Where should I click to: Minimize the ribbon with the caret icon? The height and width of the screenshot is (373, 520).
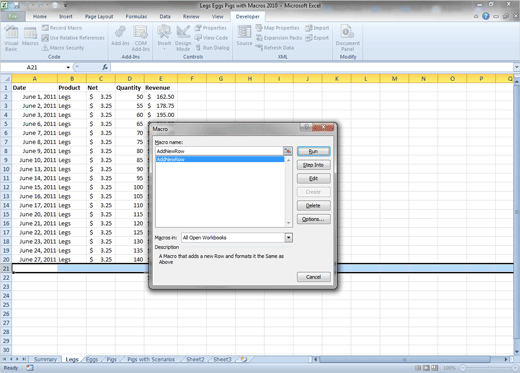tap(476, 16)
